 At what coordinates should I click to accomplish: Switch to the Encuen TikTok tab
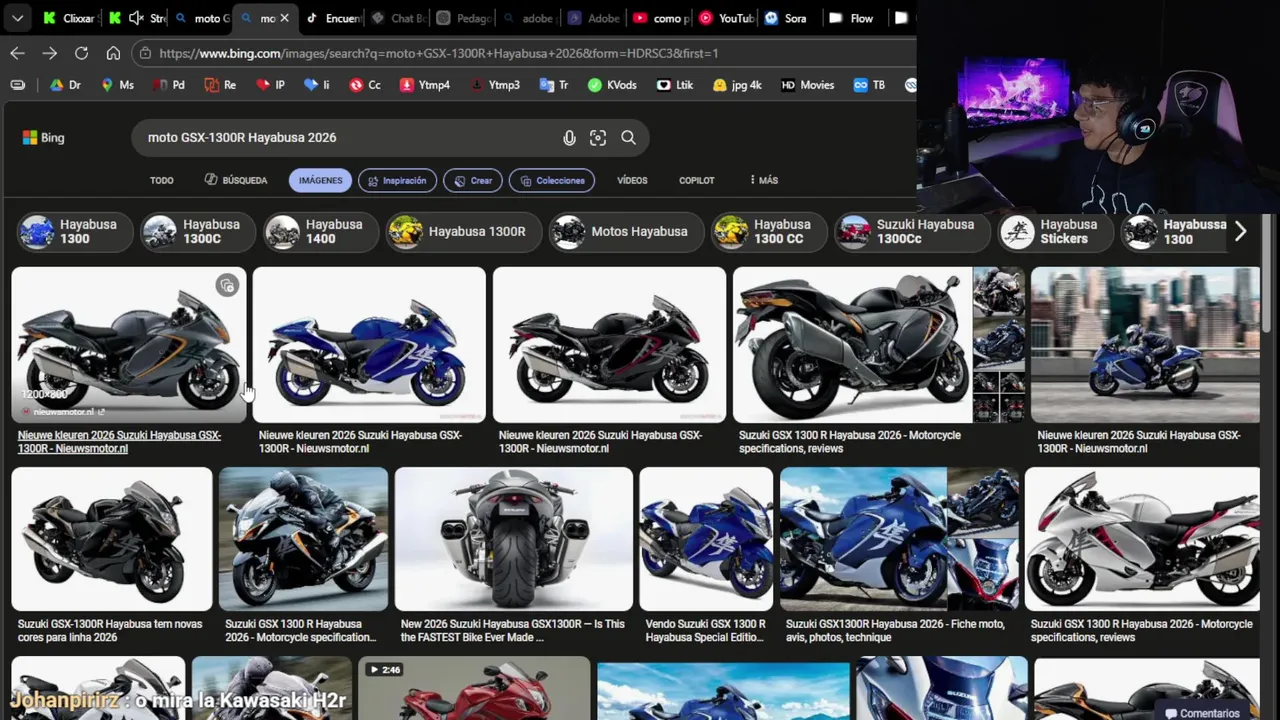(x=331, y=18)
